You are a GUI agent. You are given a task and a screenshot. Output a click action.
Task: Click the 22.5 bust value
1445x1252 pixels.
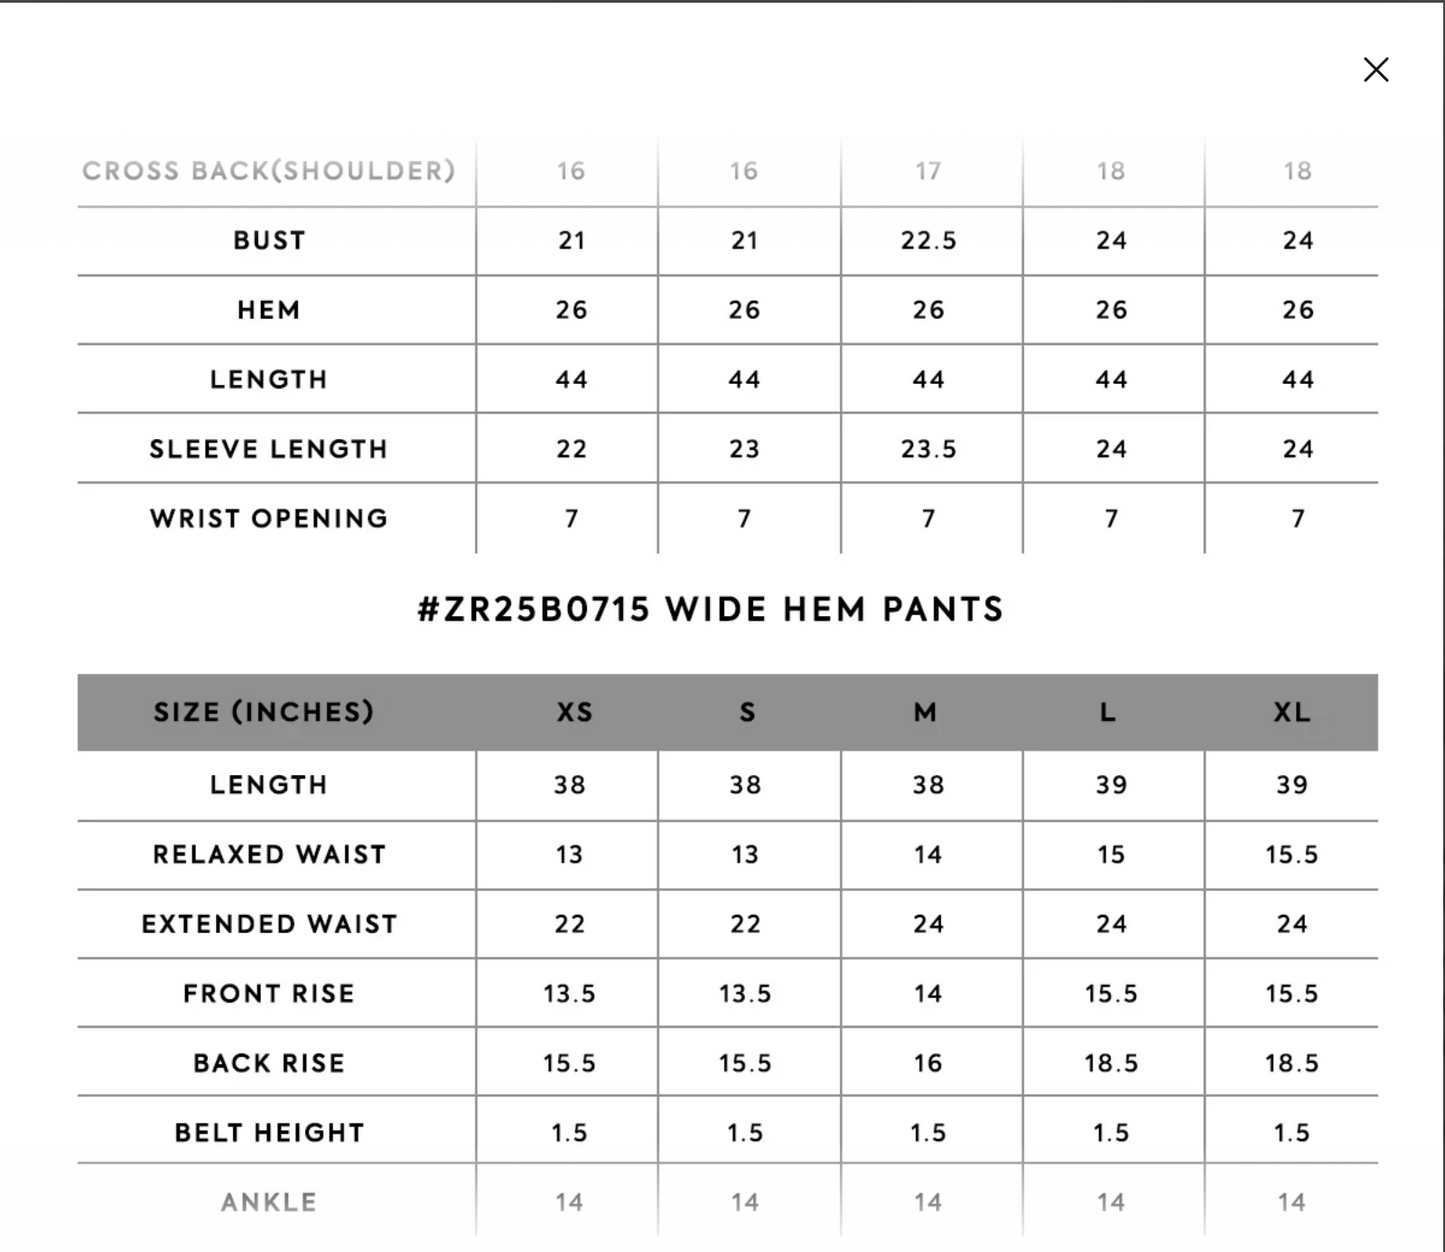pyautogui.click(x=928, y=240)
